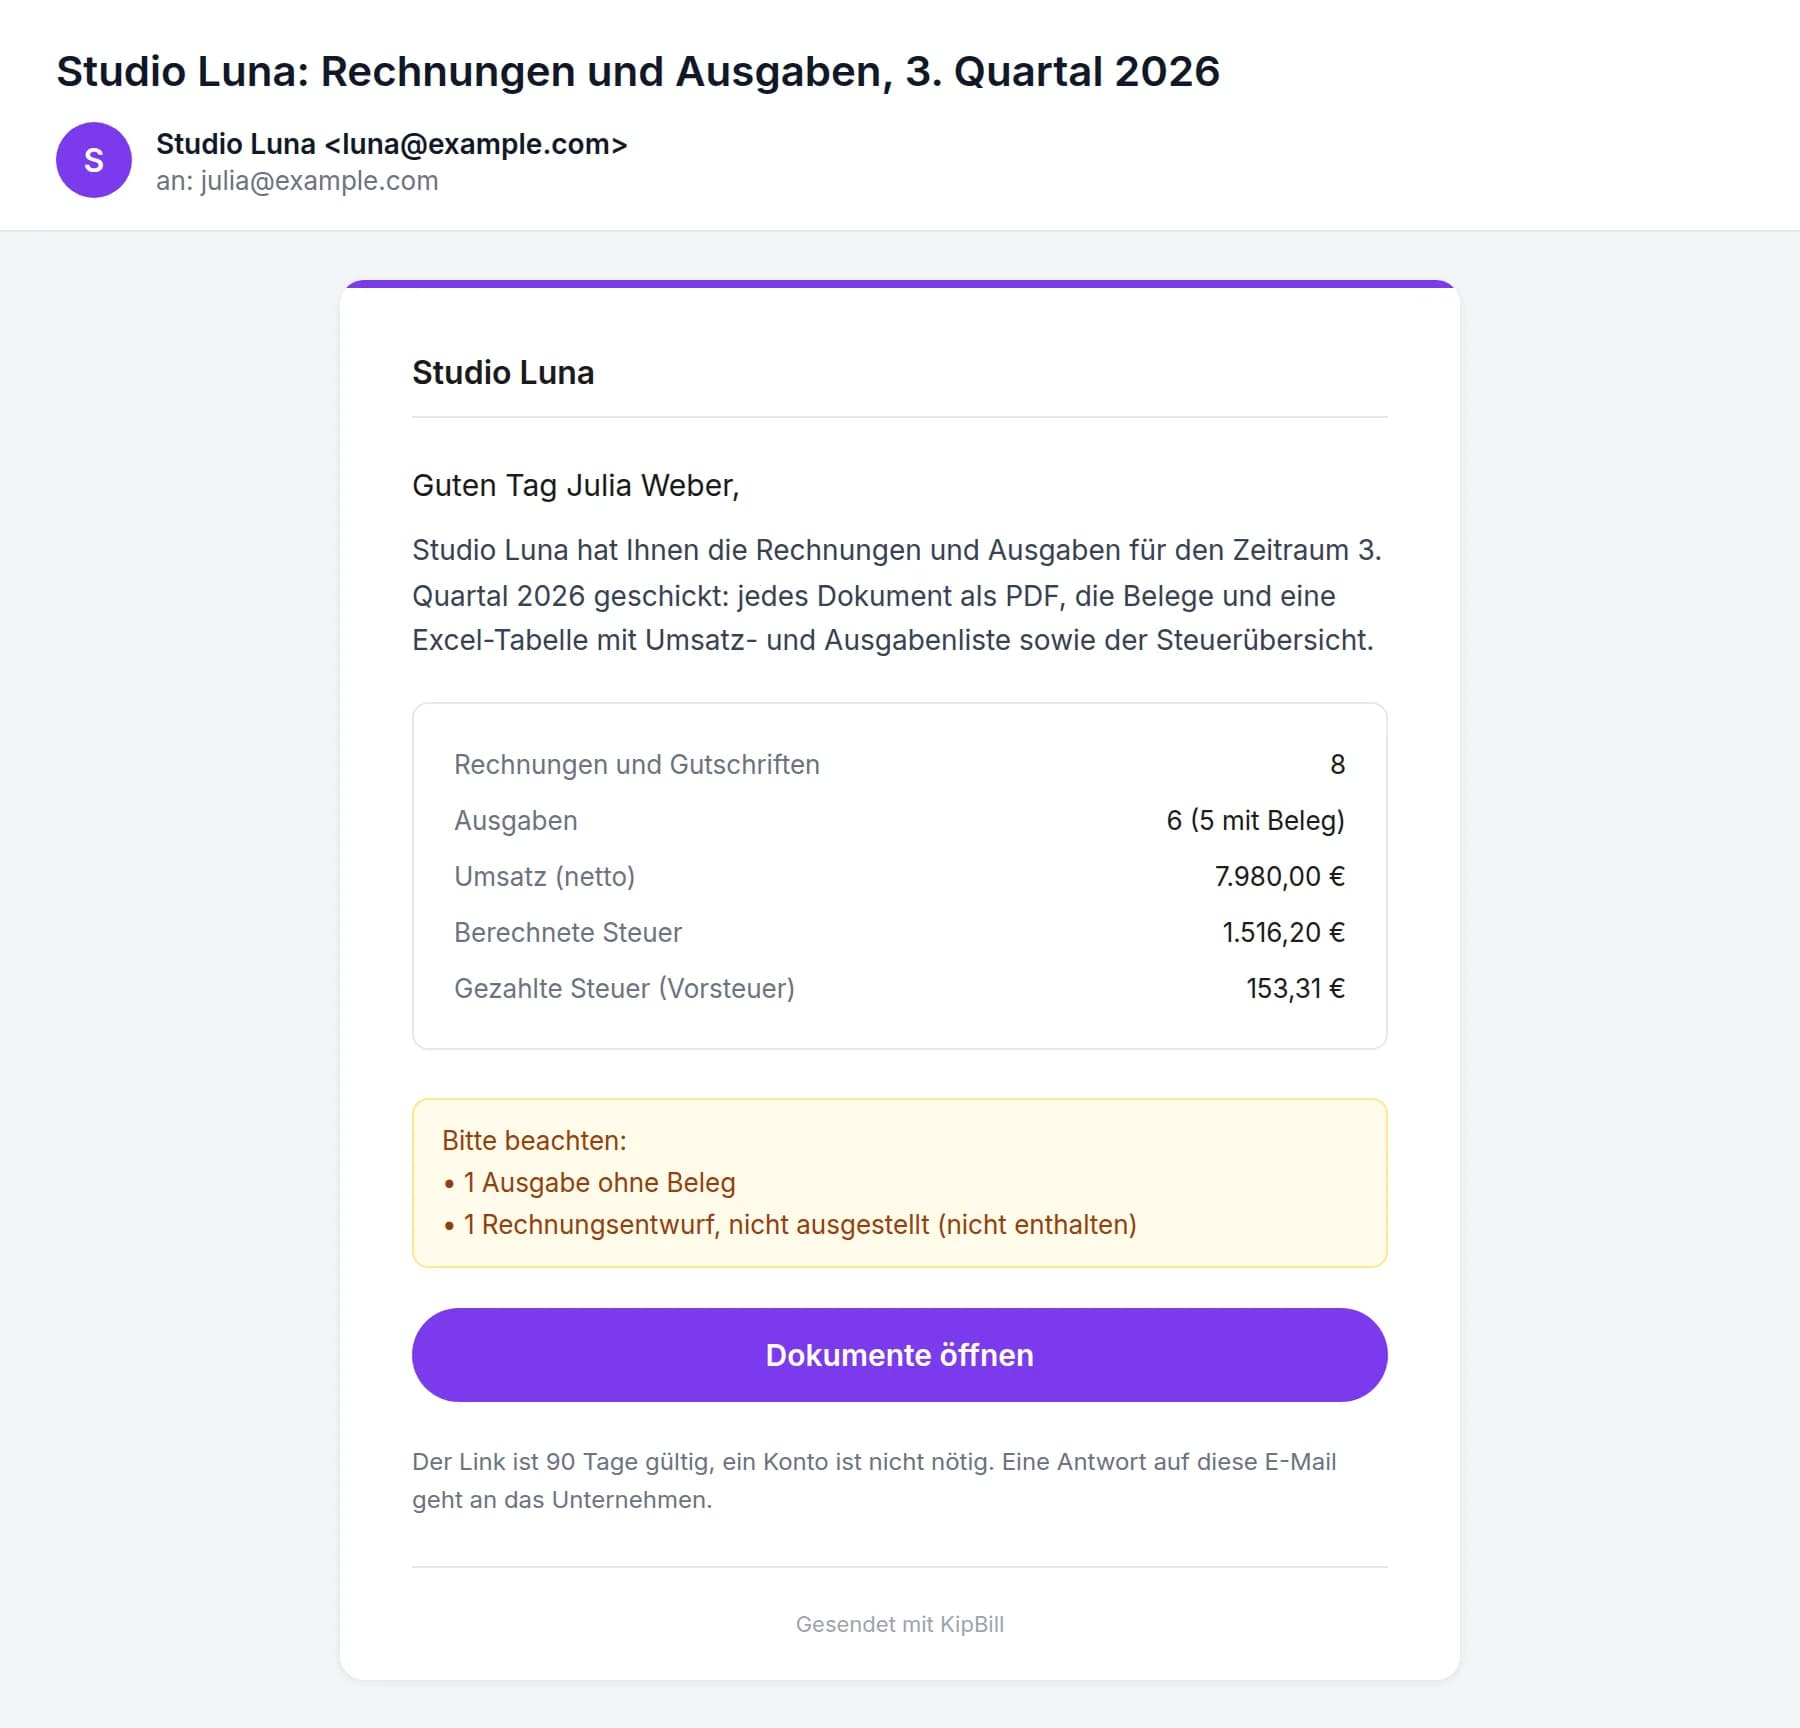Select the amount 1.516,20 €
This screenshot has height=1728, width=1800.
pos(1283,932)
